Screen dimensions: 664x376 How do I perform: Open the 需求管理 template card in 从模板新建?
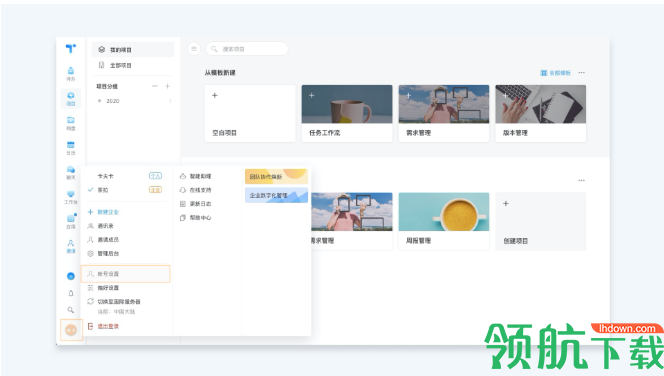point(444,113)
